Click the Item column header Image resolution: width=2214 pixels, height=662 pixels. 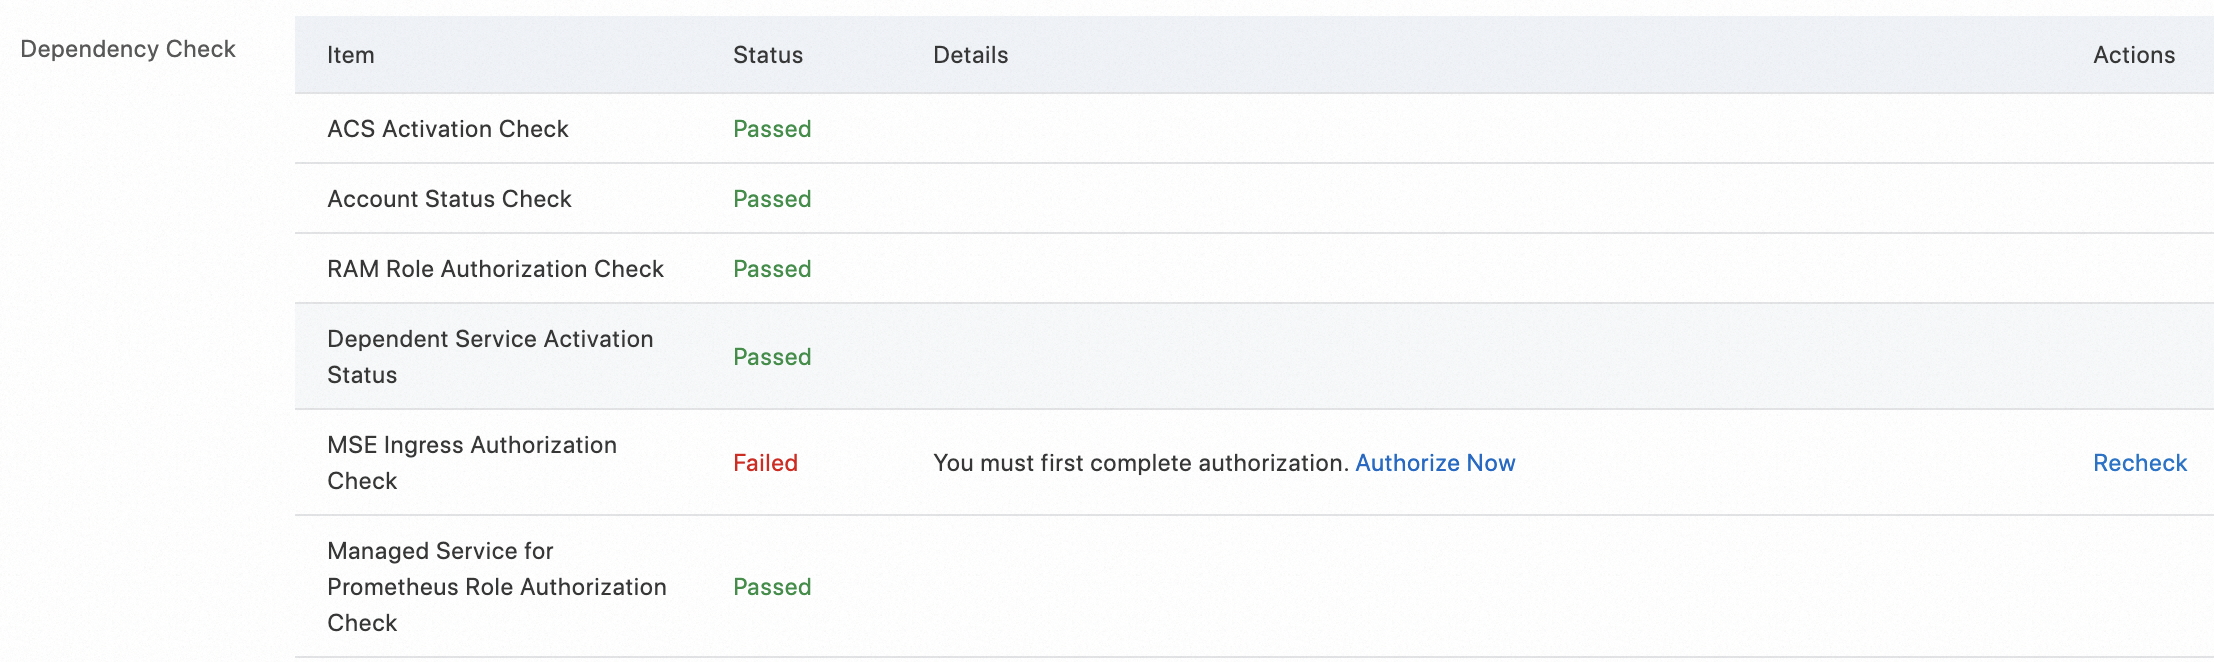pos(351,55)
